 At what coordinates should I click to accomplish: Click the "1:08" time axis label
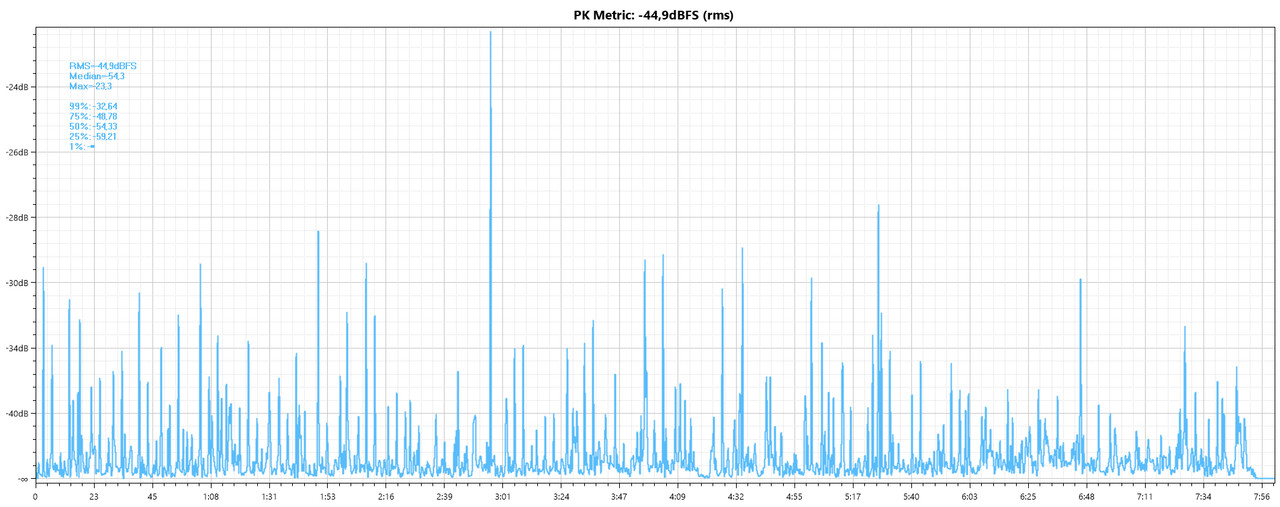coord(210,496)
